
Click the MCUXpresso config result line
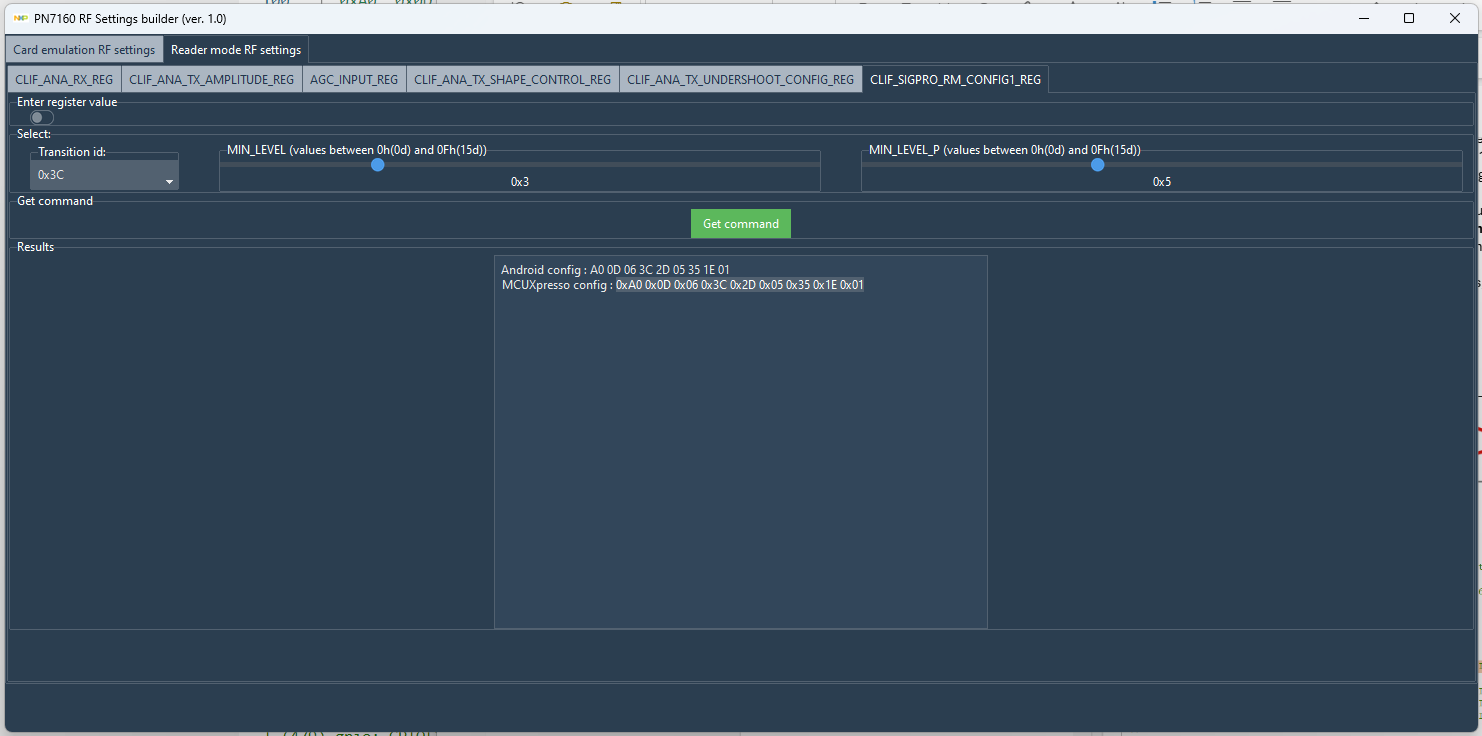[683, 285]
